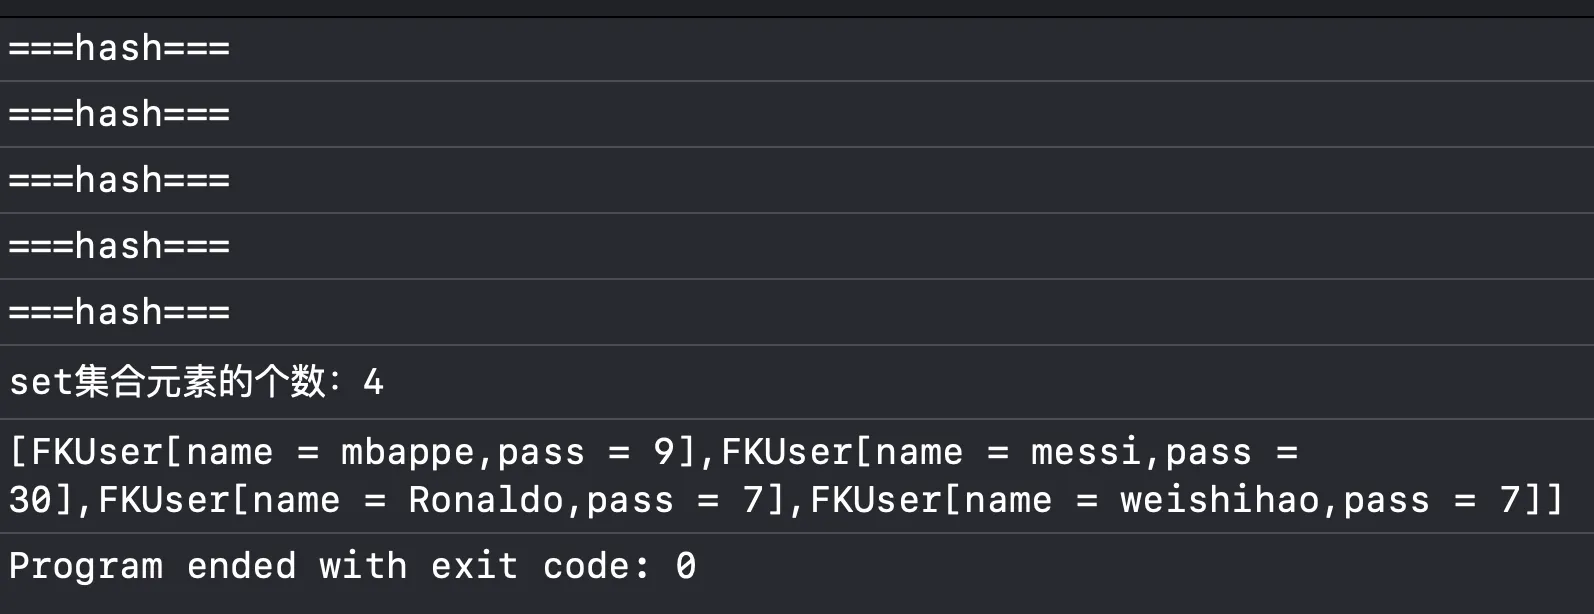This screenshot has height=614, width=1594.
Task: Click the 0 in exit code line
Action: (x=686, y=567)
